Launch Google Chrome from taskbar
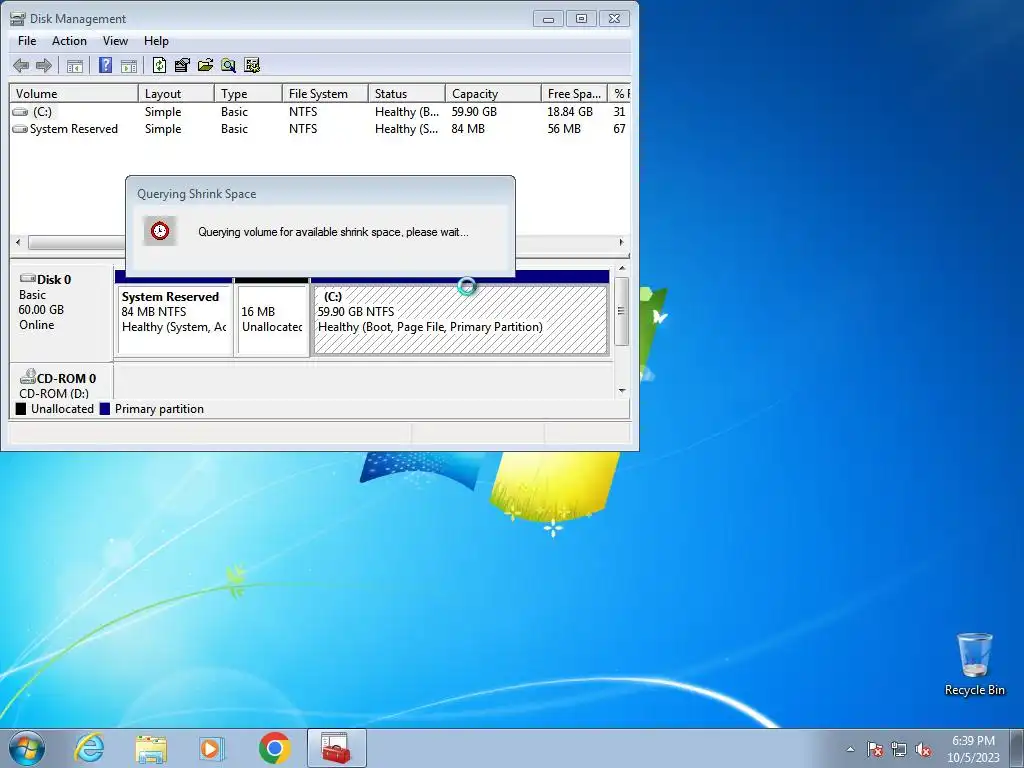This screenshot has height=768, width=1024. [x=274, y=748]
